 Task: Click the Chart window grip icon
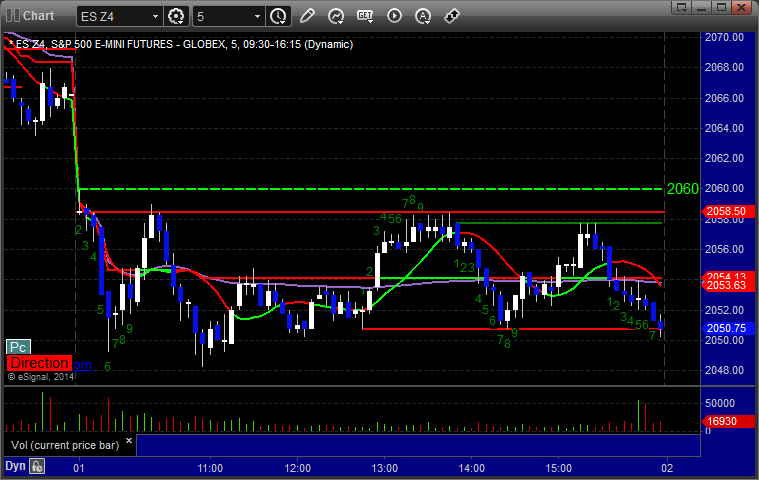13,16
